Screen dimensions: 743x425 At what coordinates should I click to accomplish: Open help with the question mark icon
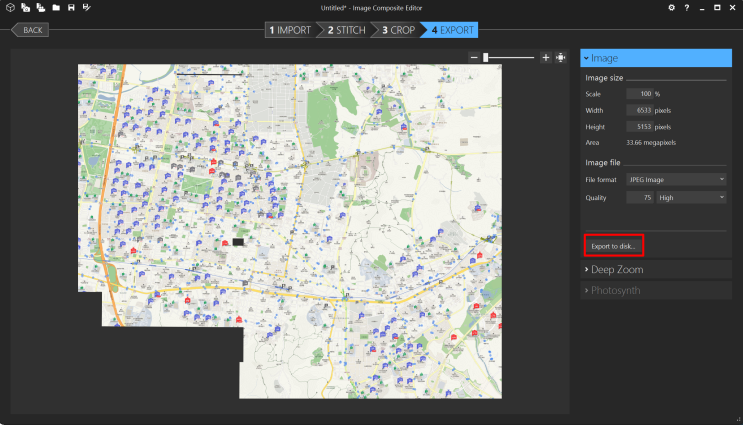click(686, 8)
